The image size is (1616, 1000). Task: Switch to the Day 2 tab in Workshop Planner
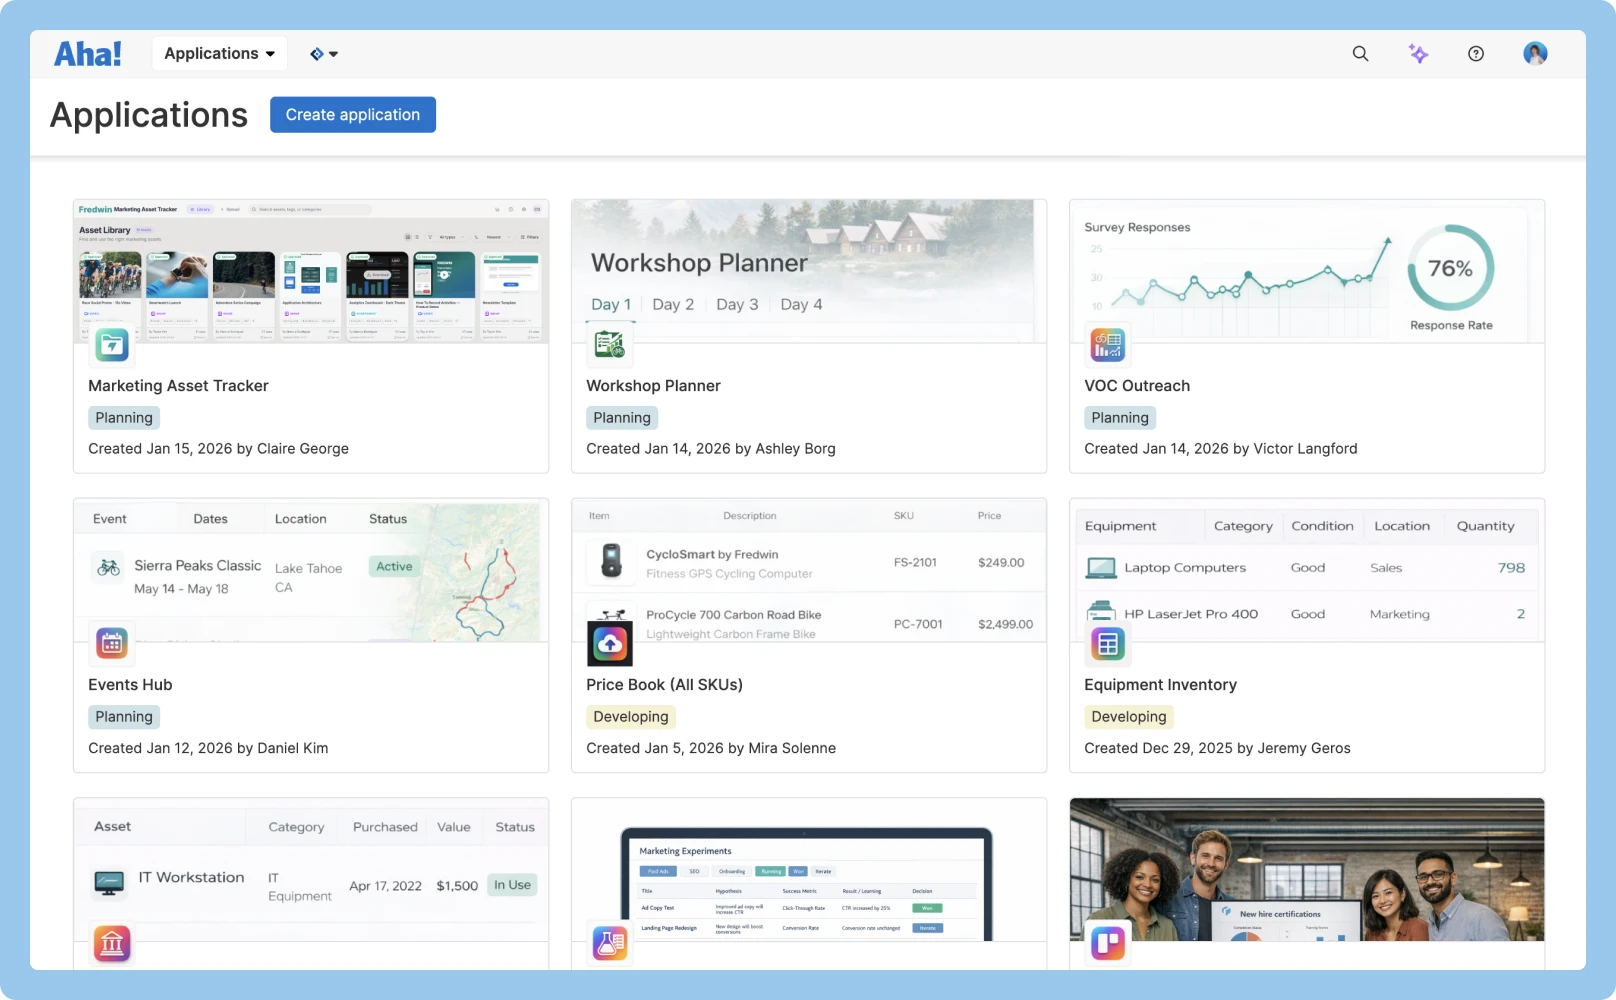coord(672,304)
